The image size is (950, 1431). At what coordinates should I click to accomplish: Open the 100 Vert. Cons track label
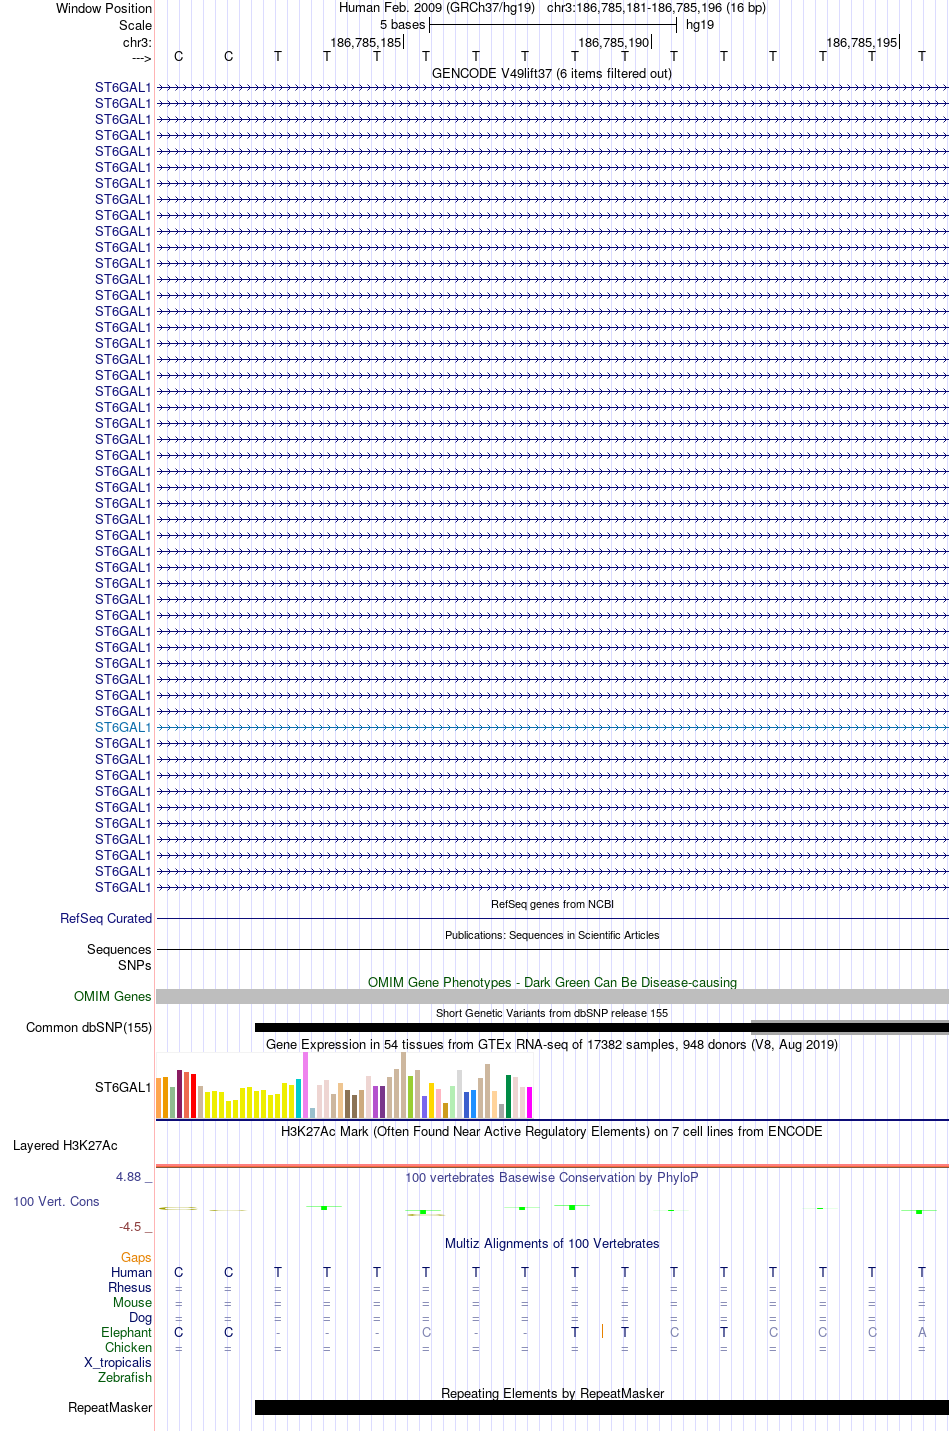pos(56,1201)
